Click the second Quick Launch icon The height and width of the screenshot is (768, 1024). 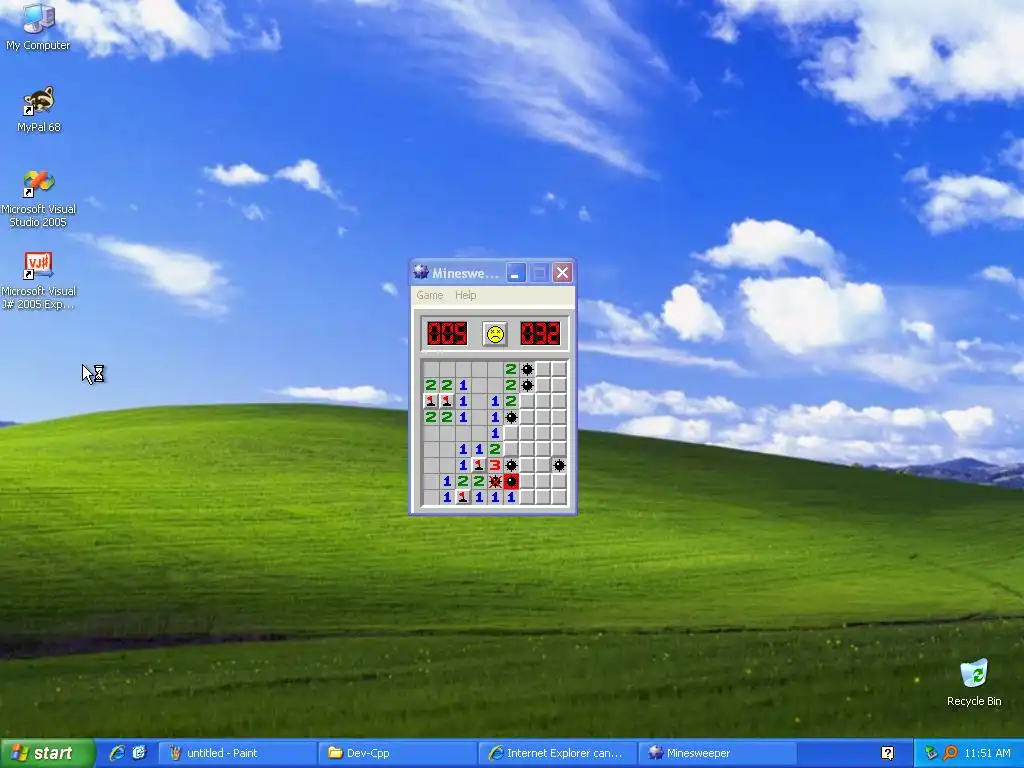tap(139, 753)
